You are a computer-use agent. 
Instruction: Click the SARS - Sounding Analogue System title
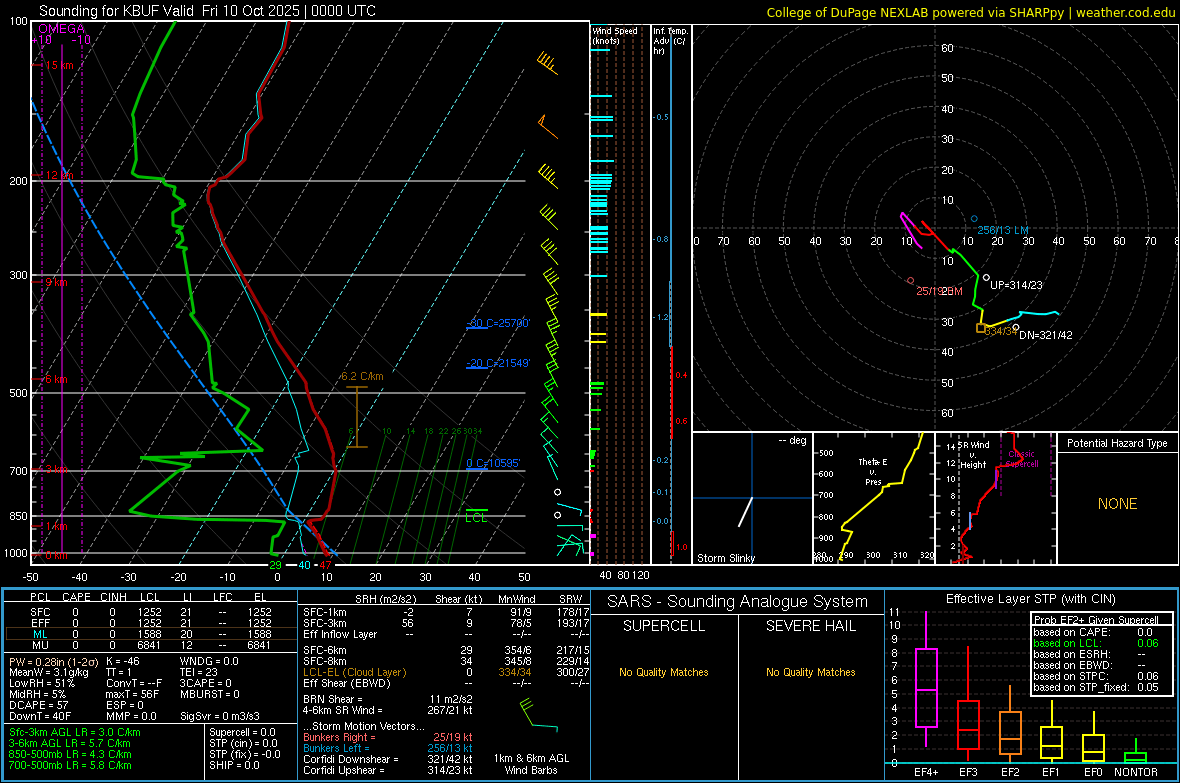tap(738, 602)
